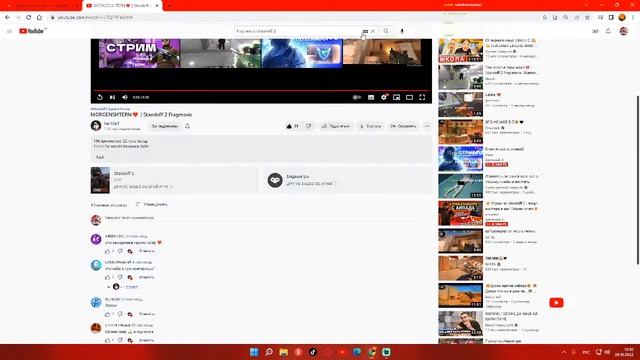The width and height of the screenshot is (640, 360).
Task: Open the account avatar menu
Action: coord(623,31)
